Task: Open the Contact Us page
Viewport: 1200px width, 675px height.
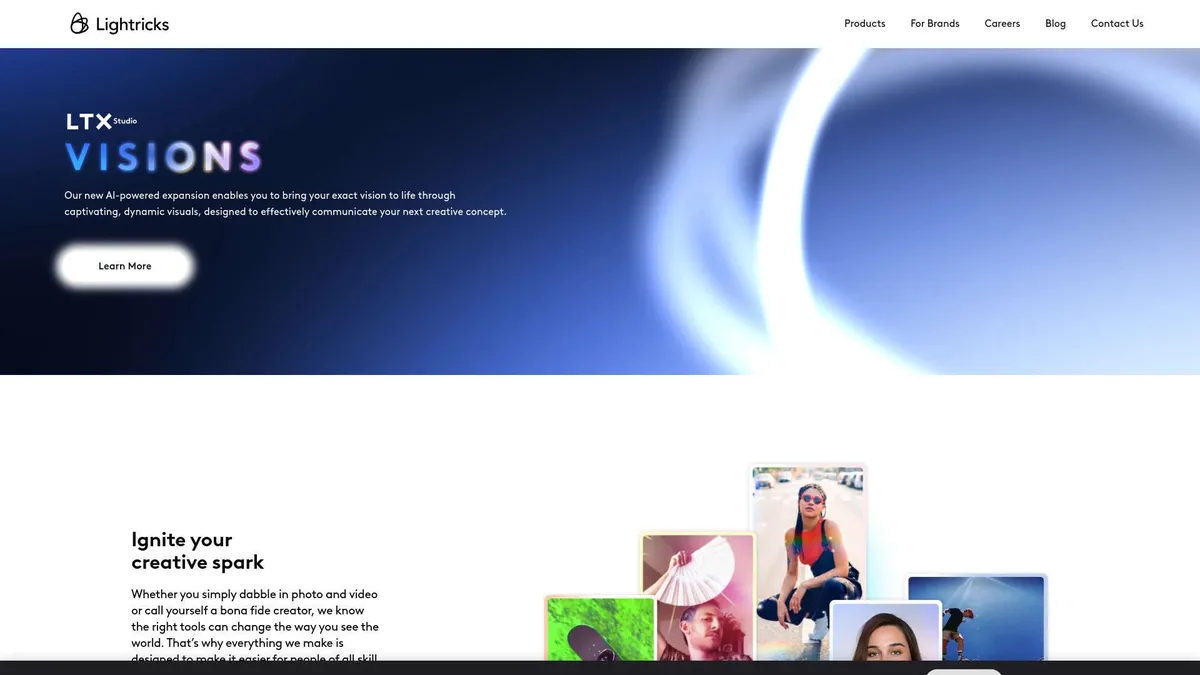Action: pyautogui.click(x=1117, y=23)
